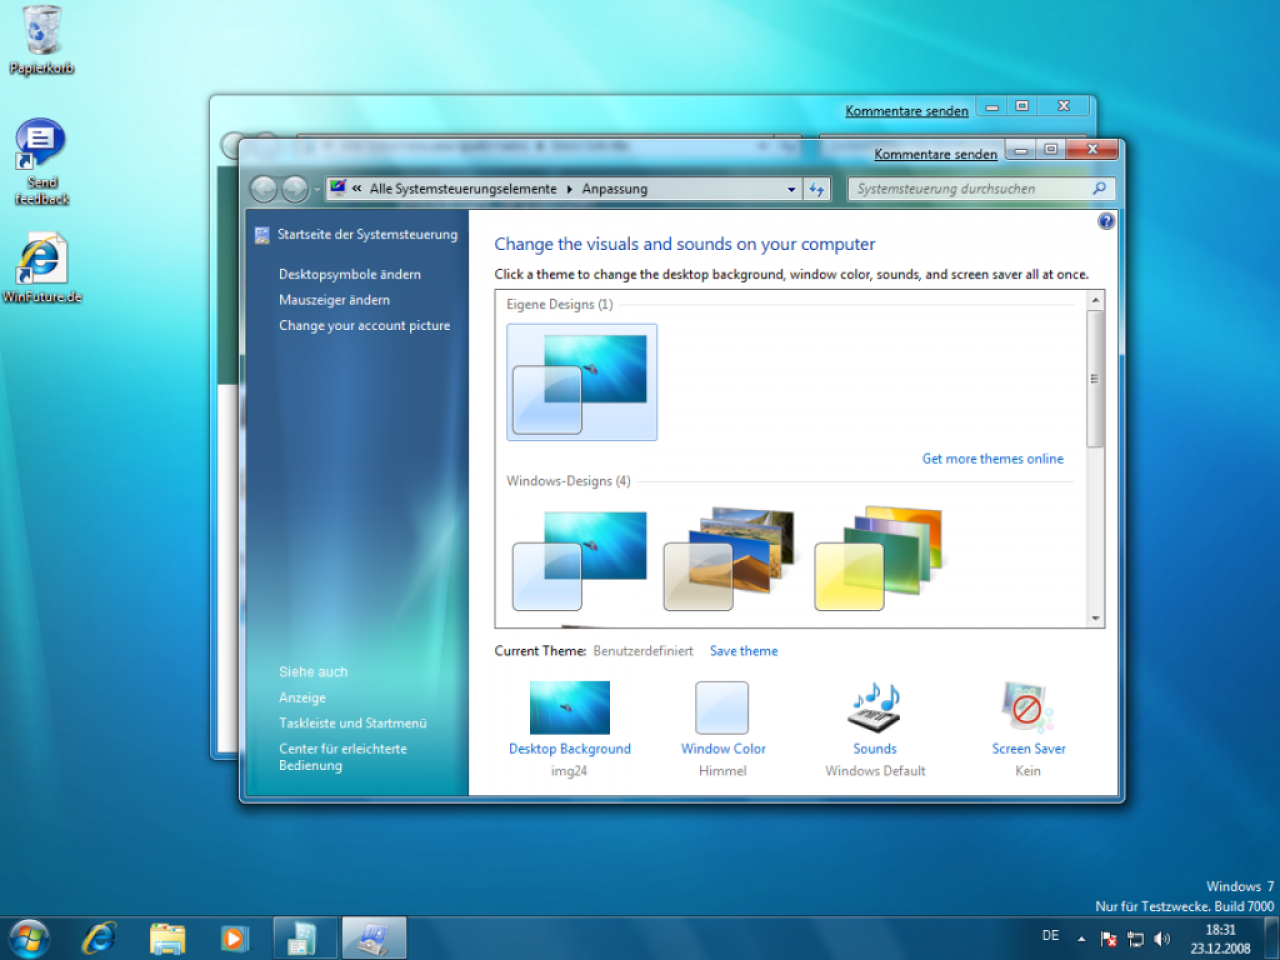Viewport: 1280px width, 960px height.
Task: Click the Window Color text link
Action: pos(723,749)
